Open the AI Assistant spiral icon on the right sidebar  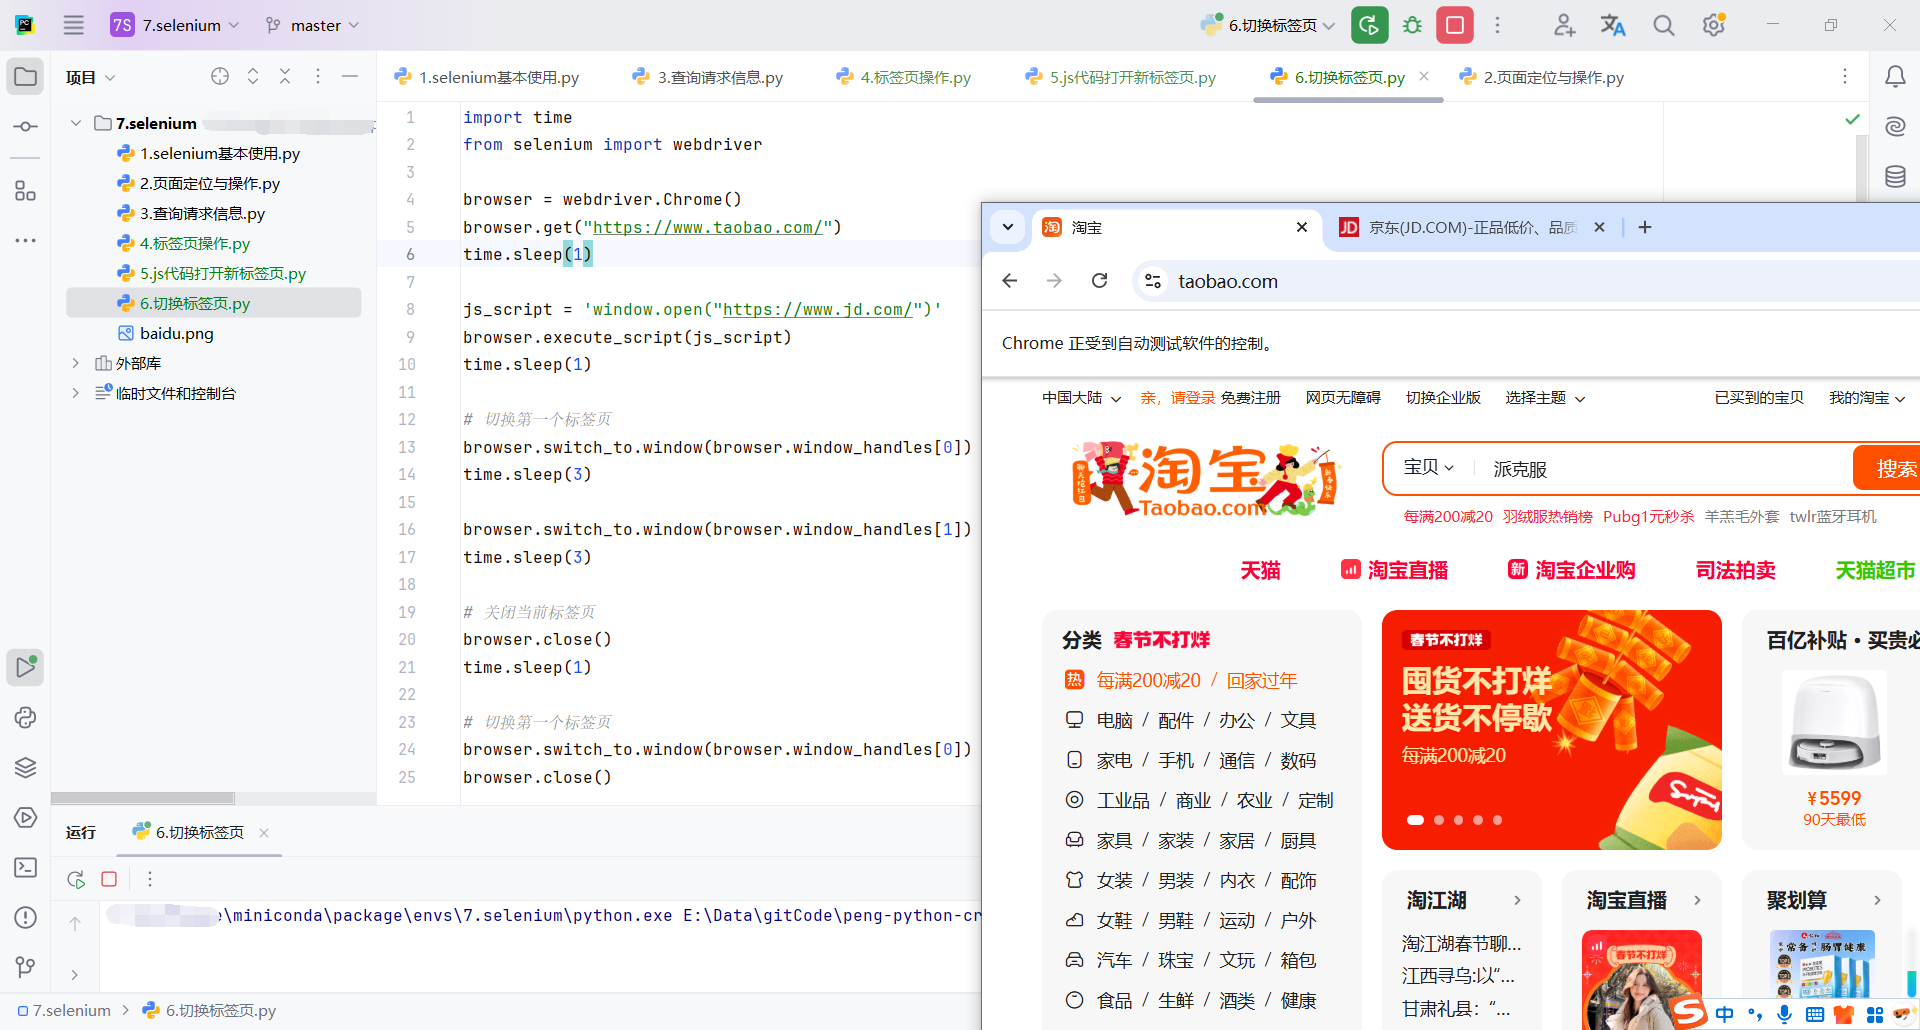pos(1895,127)
